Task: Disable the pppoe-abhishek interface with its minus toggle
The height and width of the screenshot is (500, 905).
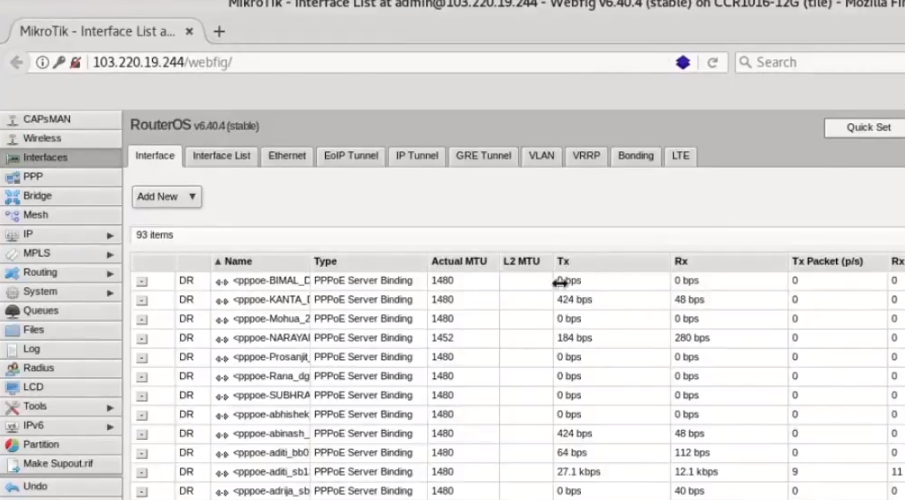Action: (x=142, y=415)
